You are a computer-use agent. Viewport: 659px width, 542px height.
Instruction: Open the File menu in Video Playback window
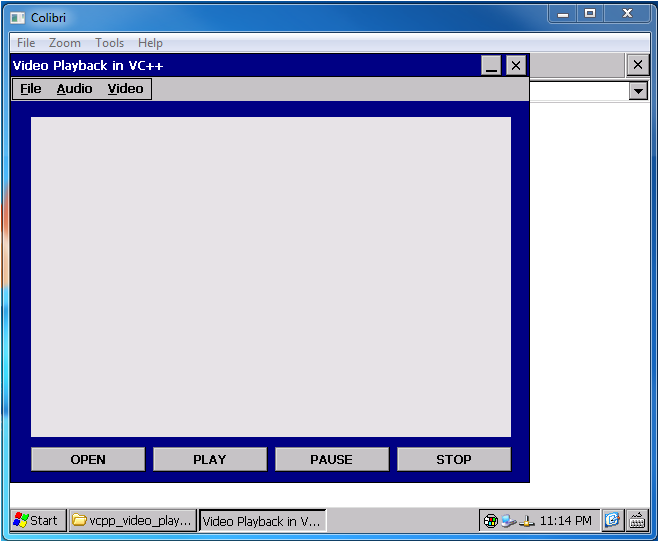[x=31, y=89]
